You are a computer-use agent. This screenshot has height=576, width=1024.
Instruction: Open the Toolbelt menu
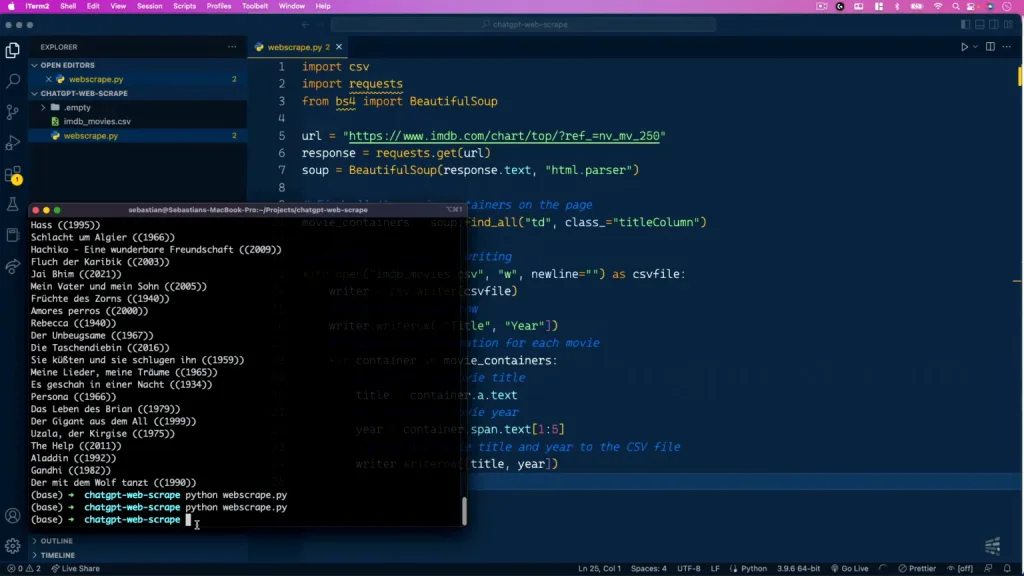pos(255,6)
